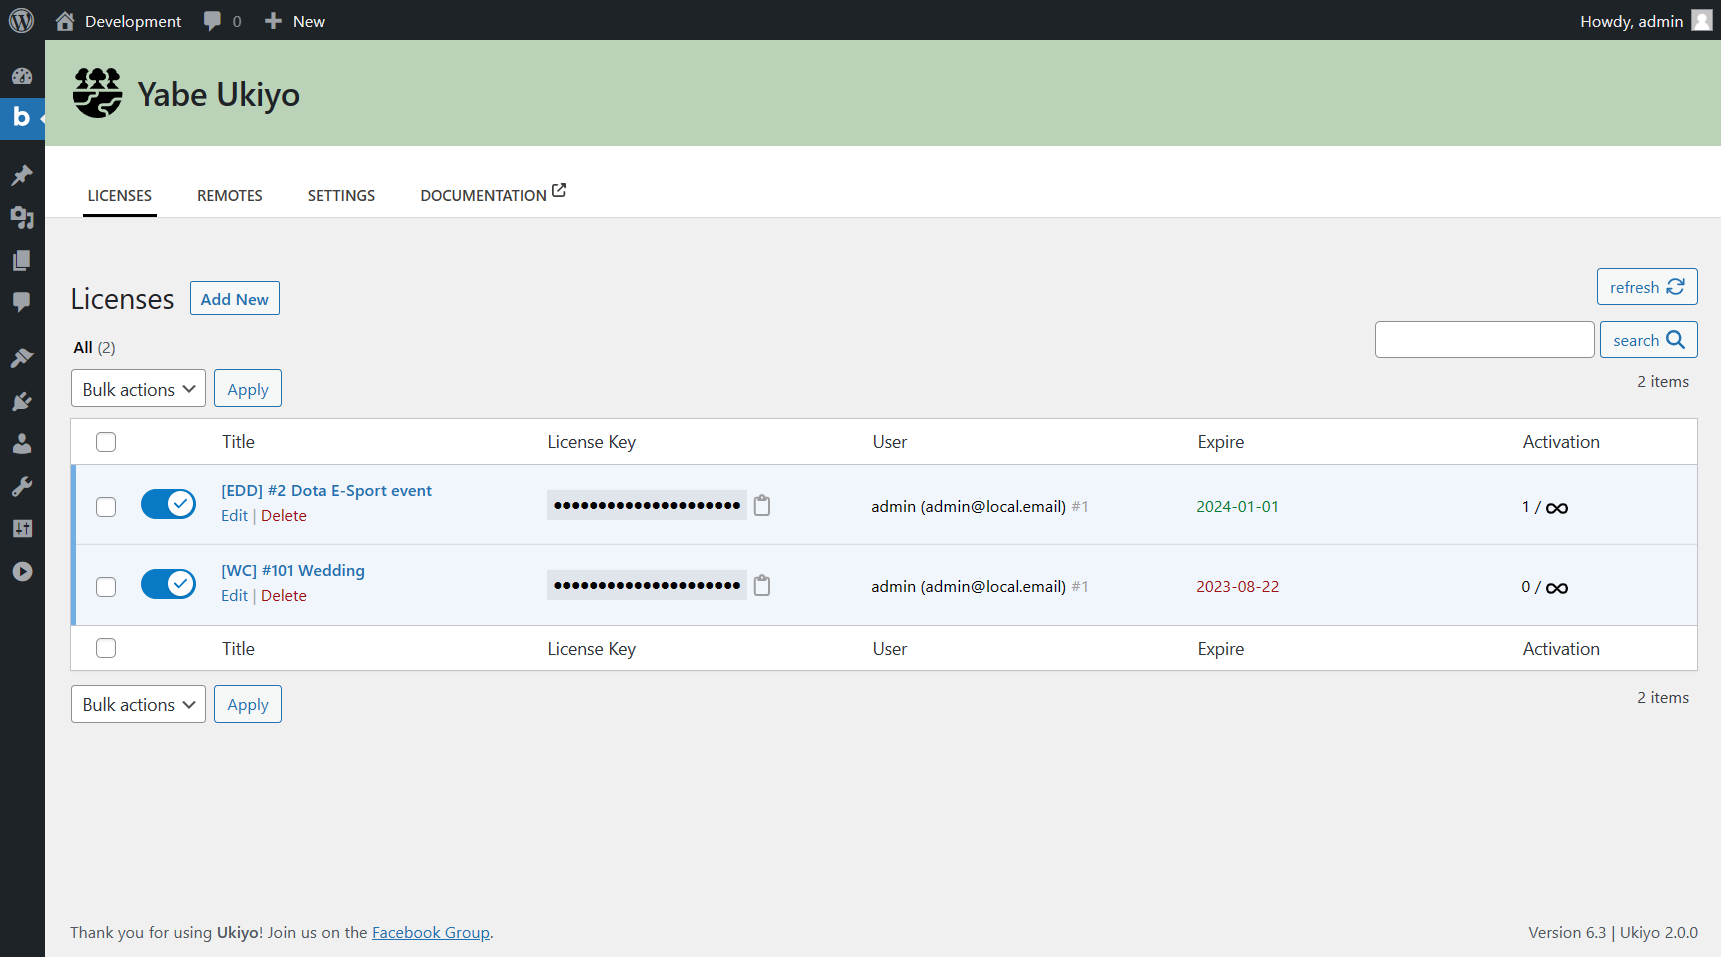Image resolution: width=1721 pixels, height=957 pixels.
Task: Check the Wedding license row checkbox
Action: coord(105,587)
